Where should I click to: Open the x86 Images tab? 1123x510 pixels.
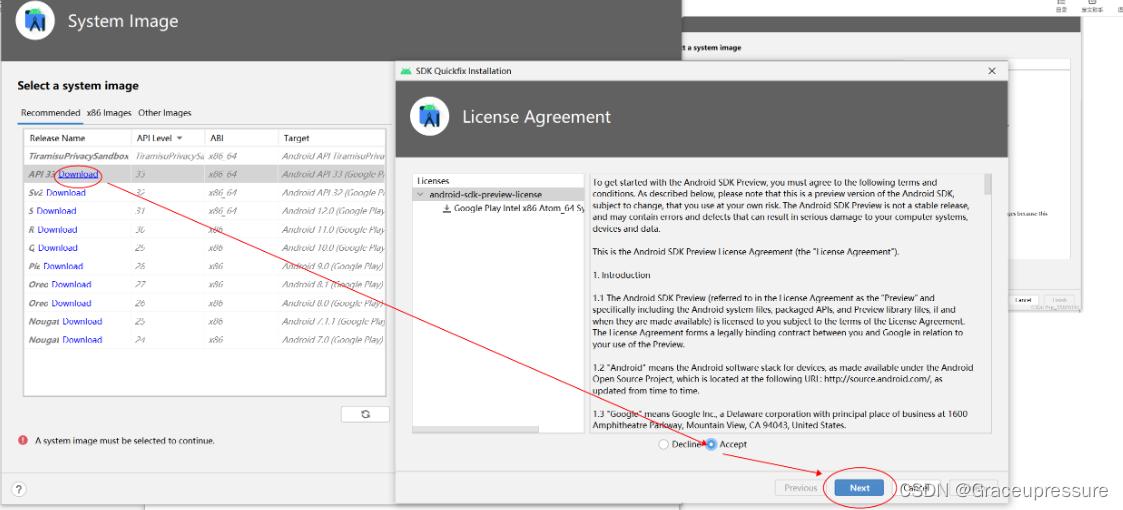click(109, 113)
